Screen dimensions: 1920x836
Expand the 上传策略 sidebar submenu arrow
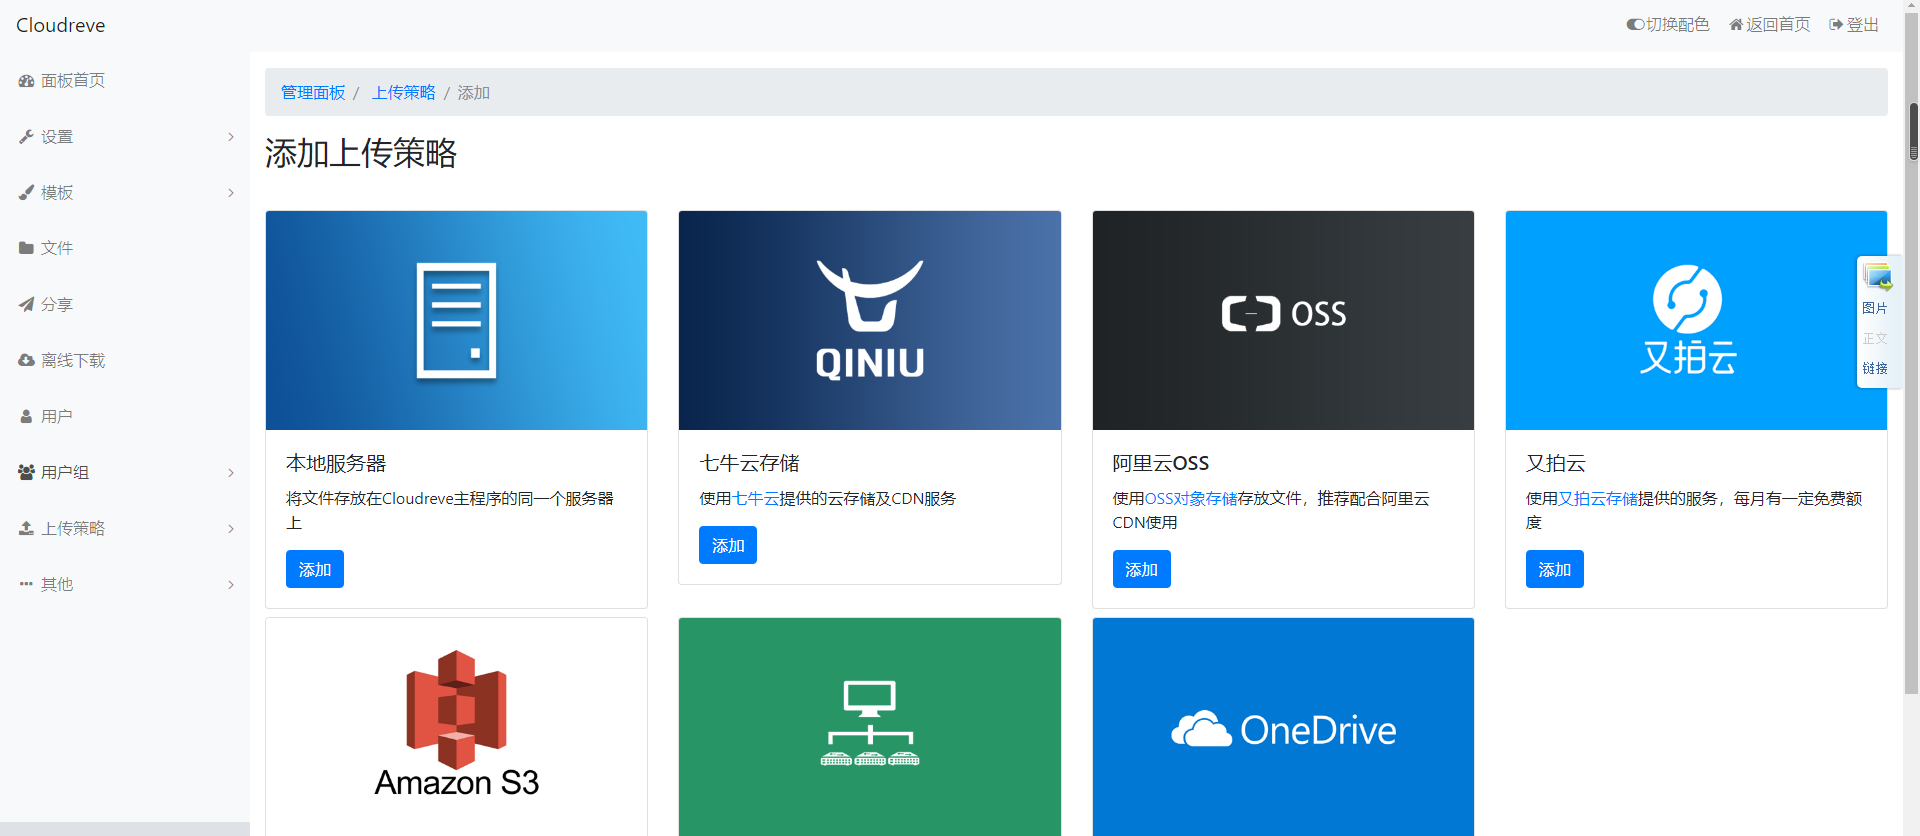(231, 529)
